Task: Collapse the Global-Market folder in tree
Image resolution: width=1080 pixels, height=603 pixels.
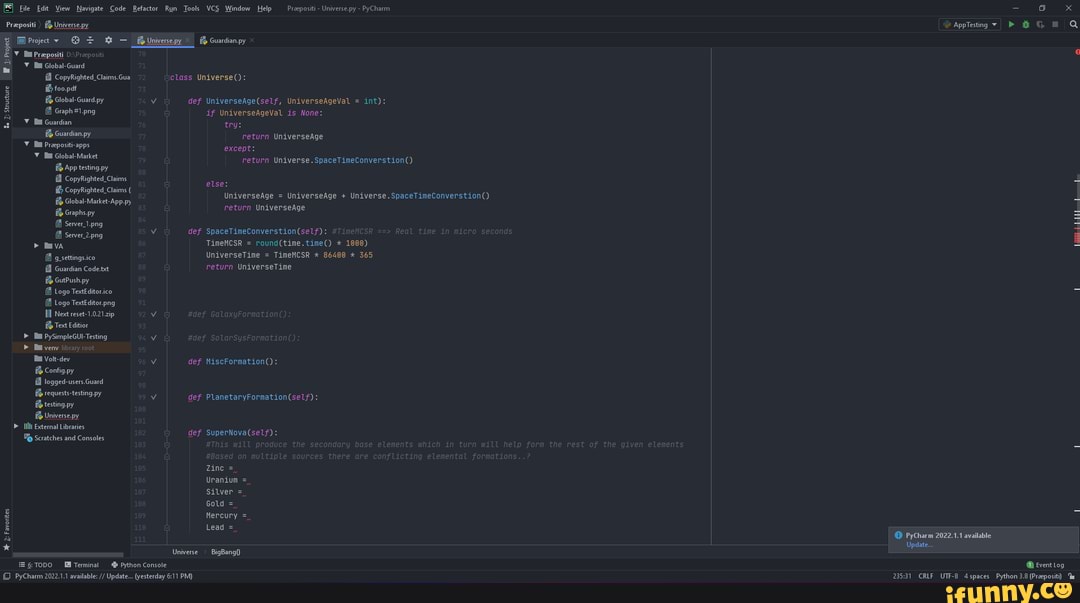Action: click(37, 156)
